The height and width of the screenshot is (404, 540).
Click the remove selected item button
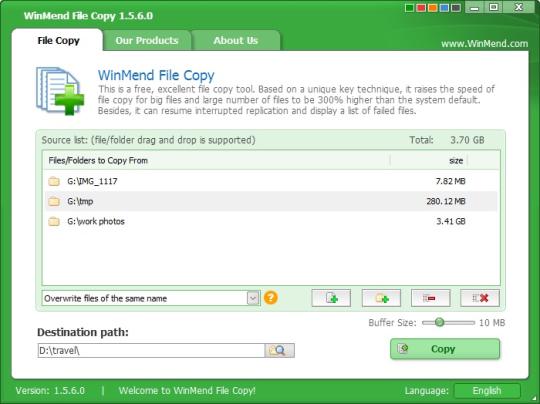430,298
